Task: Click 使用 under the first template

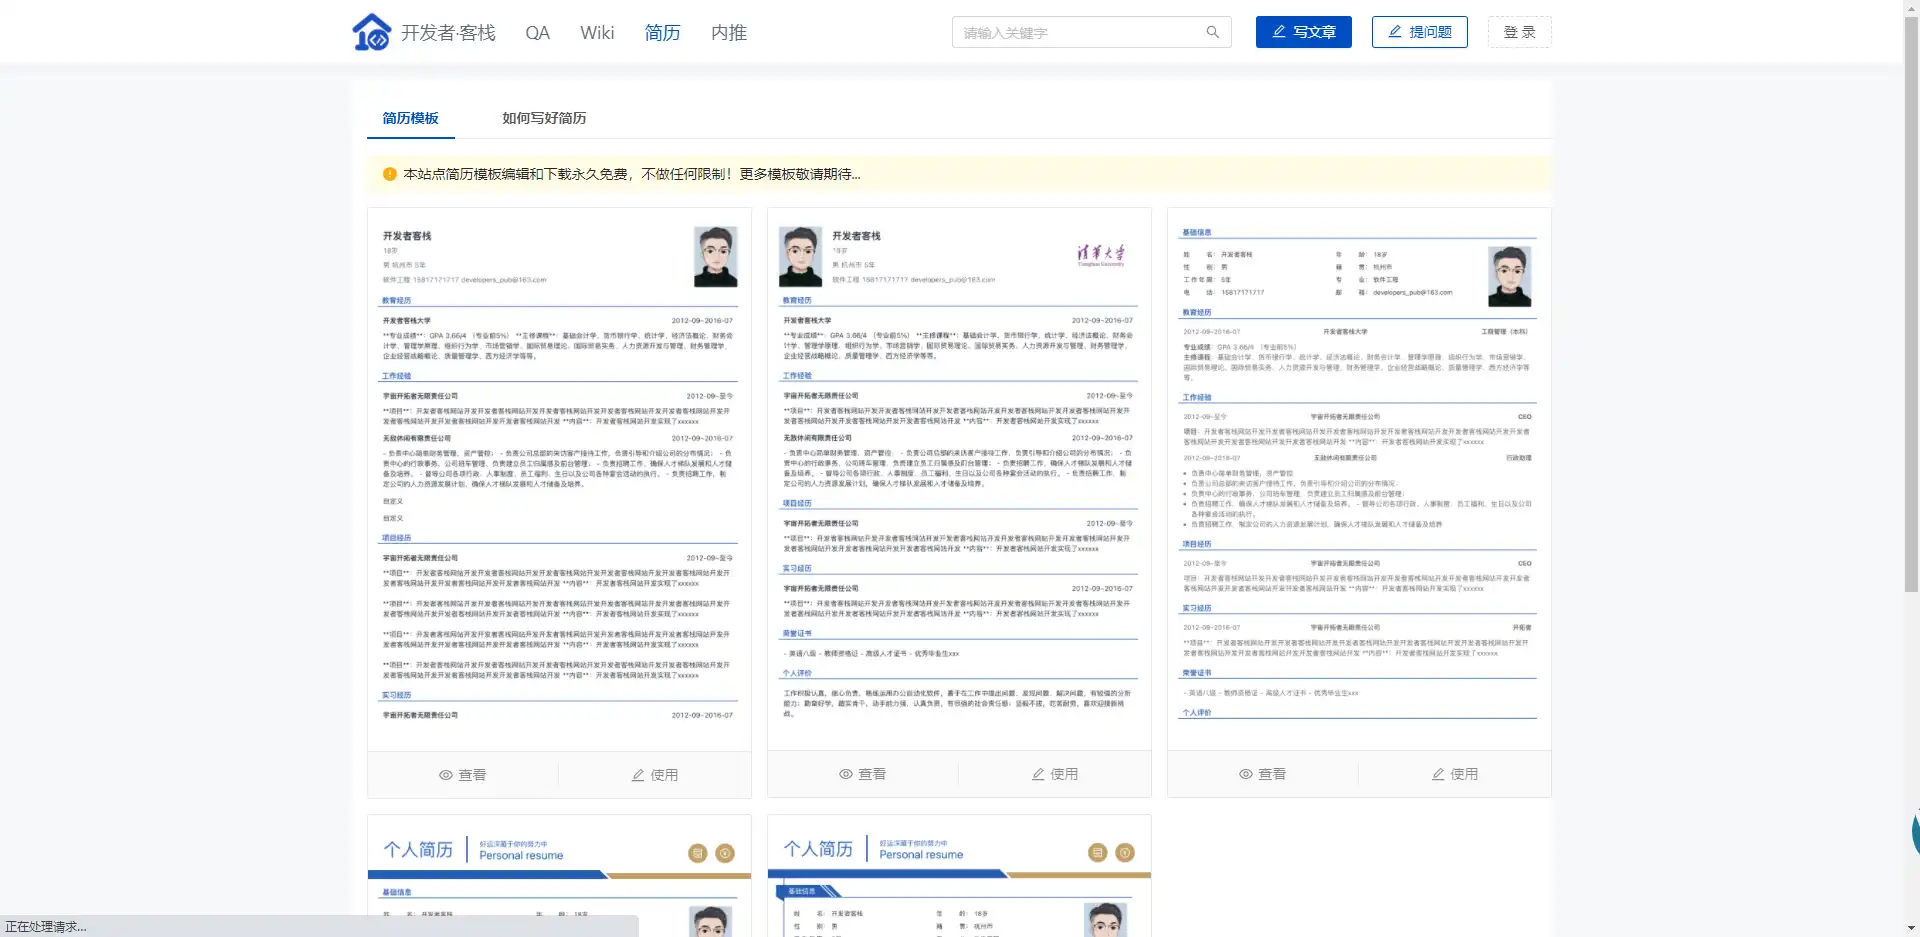Action: 655,775
